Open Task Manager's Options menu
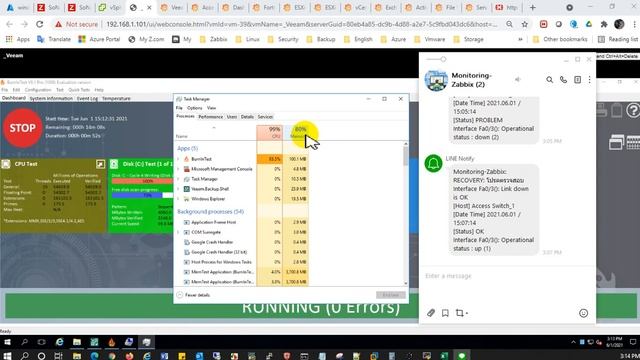Viewport: 640px width, 360px height. point(195,108)
